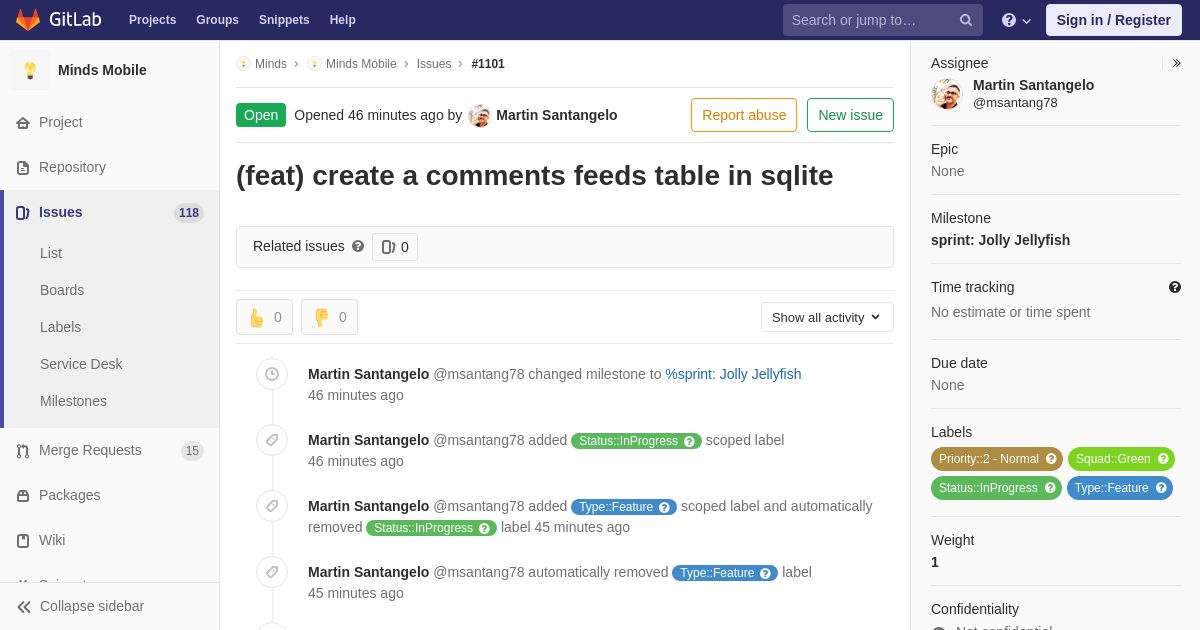This screenshot has height=630, width=1200.
Task: Click the Related issues help icon
Action: (x=358, y=246)
